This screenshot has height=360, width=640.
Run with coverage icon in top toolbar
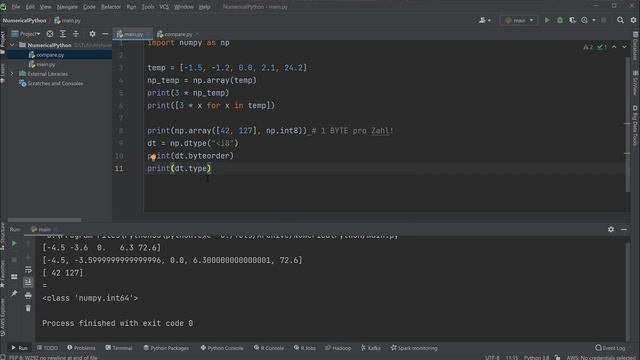pos(572,20)
